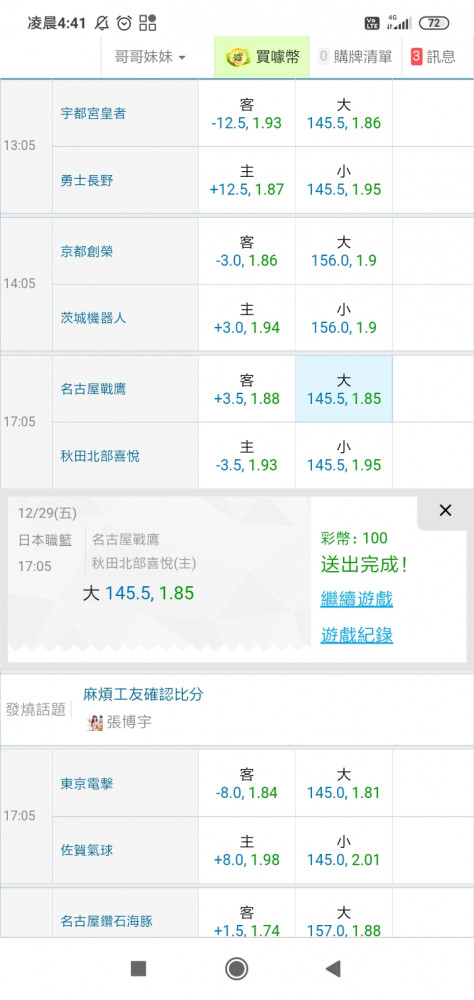Deselect highlighted 大 145.5, 1.85 bet cell
Screen dimensions: 474x1000
344,389
